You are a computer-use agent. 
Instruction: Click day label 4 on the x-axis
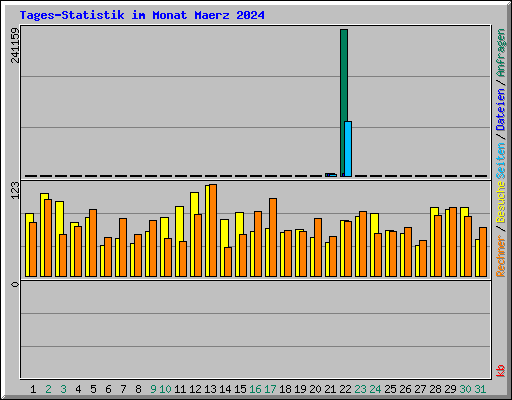(x=78, y=389)
